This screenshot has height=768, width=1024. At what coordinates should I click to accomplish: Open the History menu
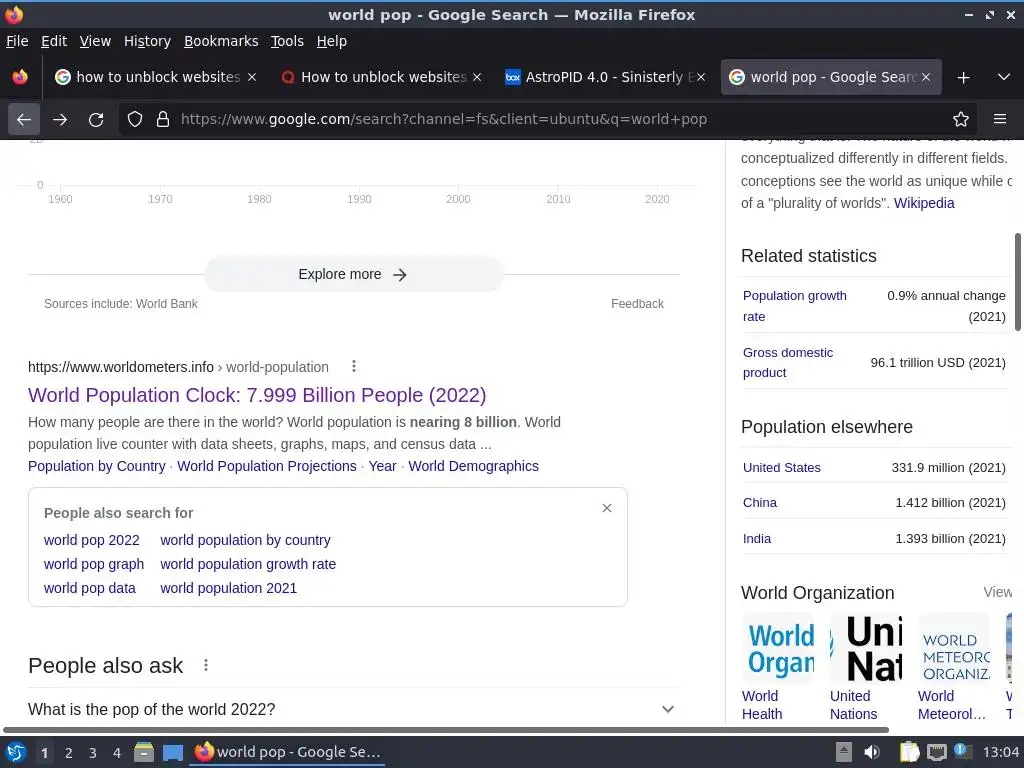pos(148,41)
